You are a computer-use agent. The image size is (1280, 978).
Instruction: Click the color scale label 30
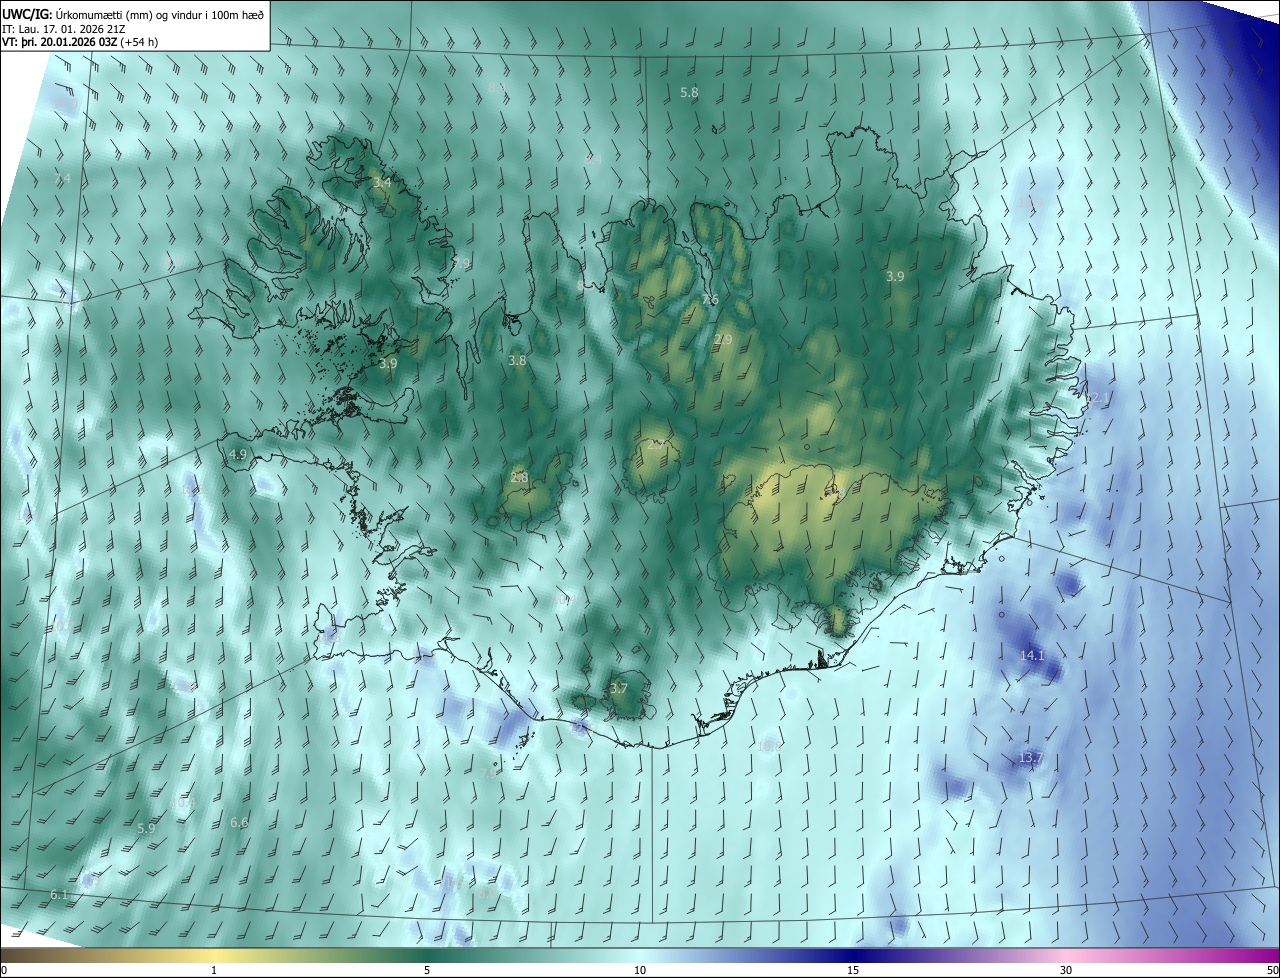(1066, 970)
